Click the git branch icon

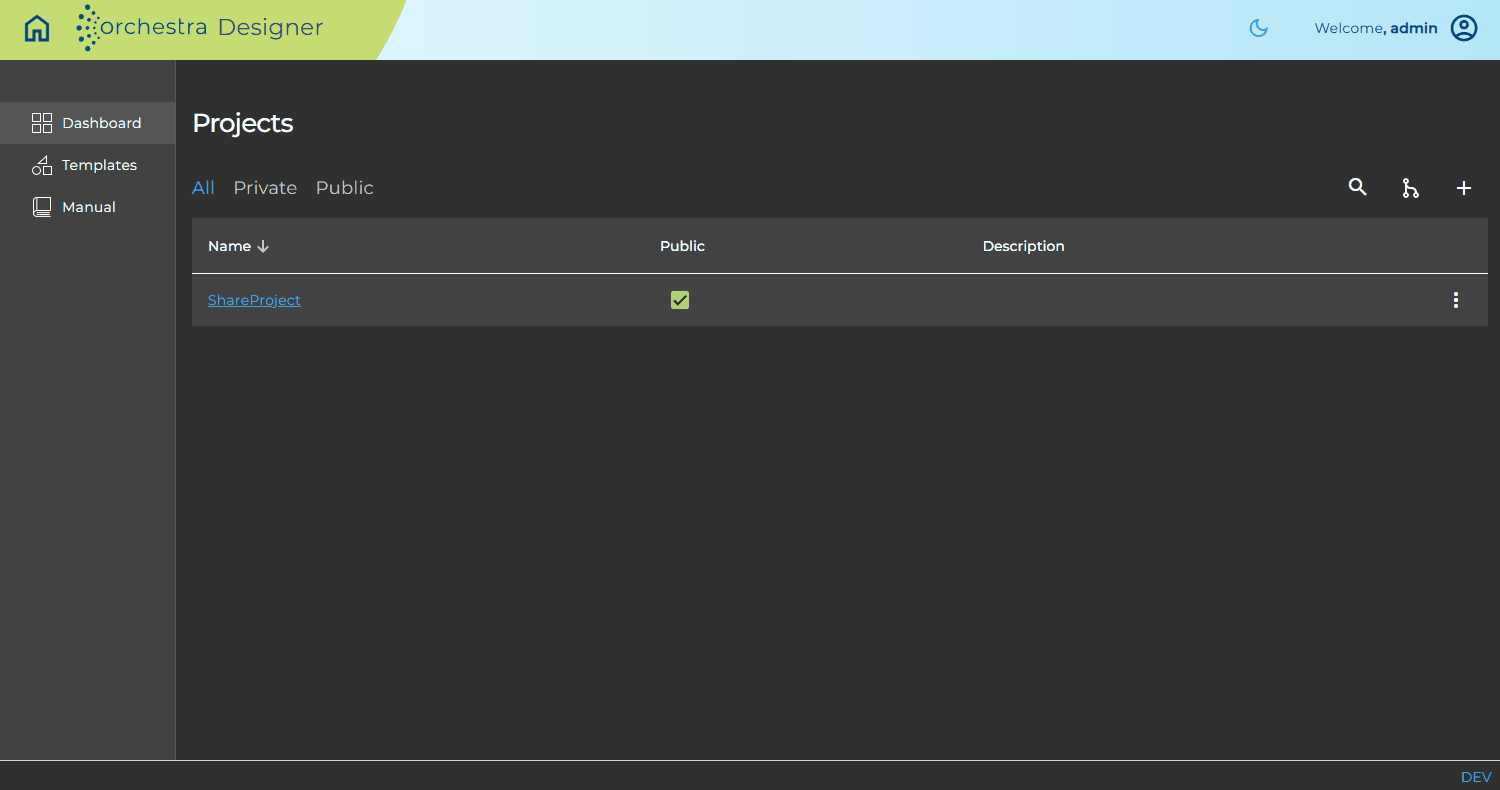coord(1410,188)
